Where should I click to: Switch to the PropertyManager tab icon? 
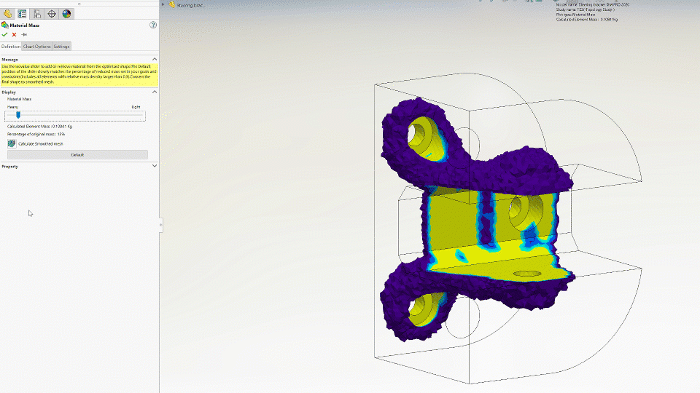pyautogui.click(x=22, y=14)
